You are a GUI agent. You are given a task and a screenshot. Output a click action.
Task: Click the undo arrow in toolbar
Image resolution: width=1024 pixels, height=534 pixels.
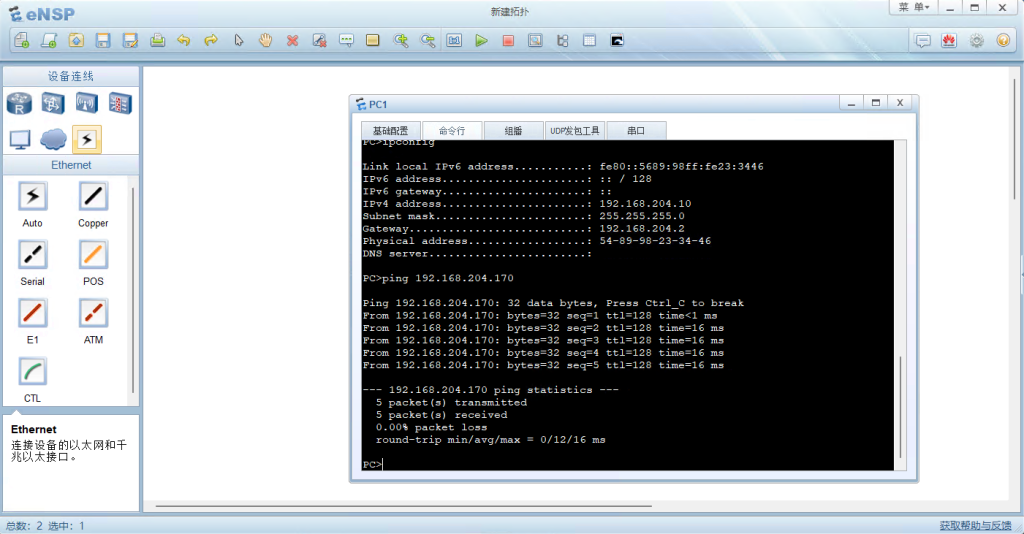pyautogui.click(x=184, y=41)
